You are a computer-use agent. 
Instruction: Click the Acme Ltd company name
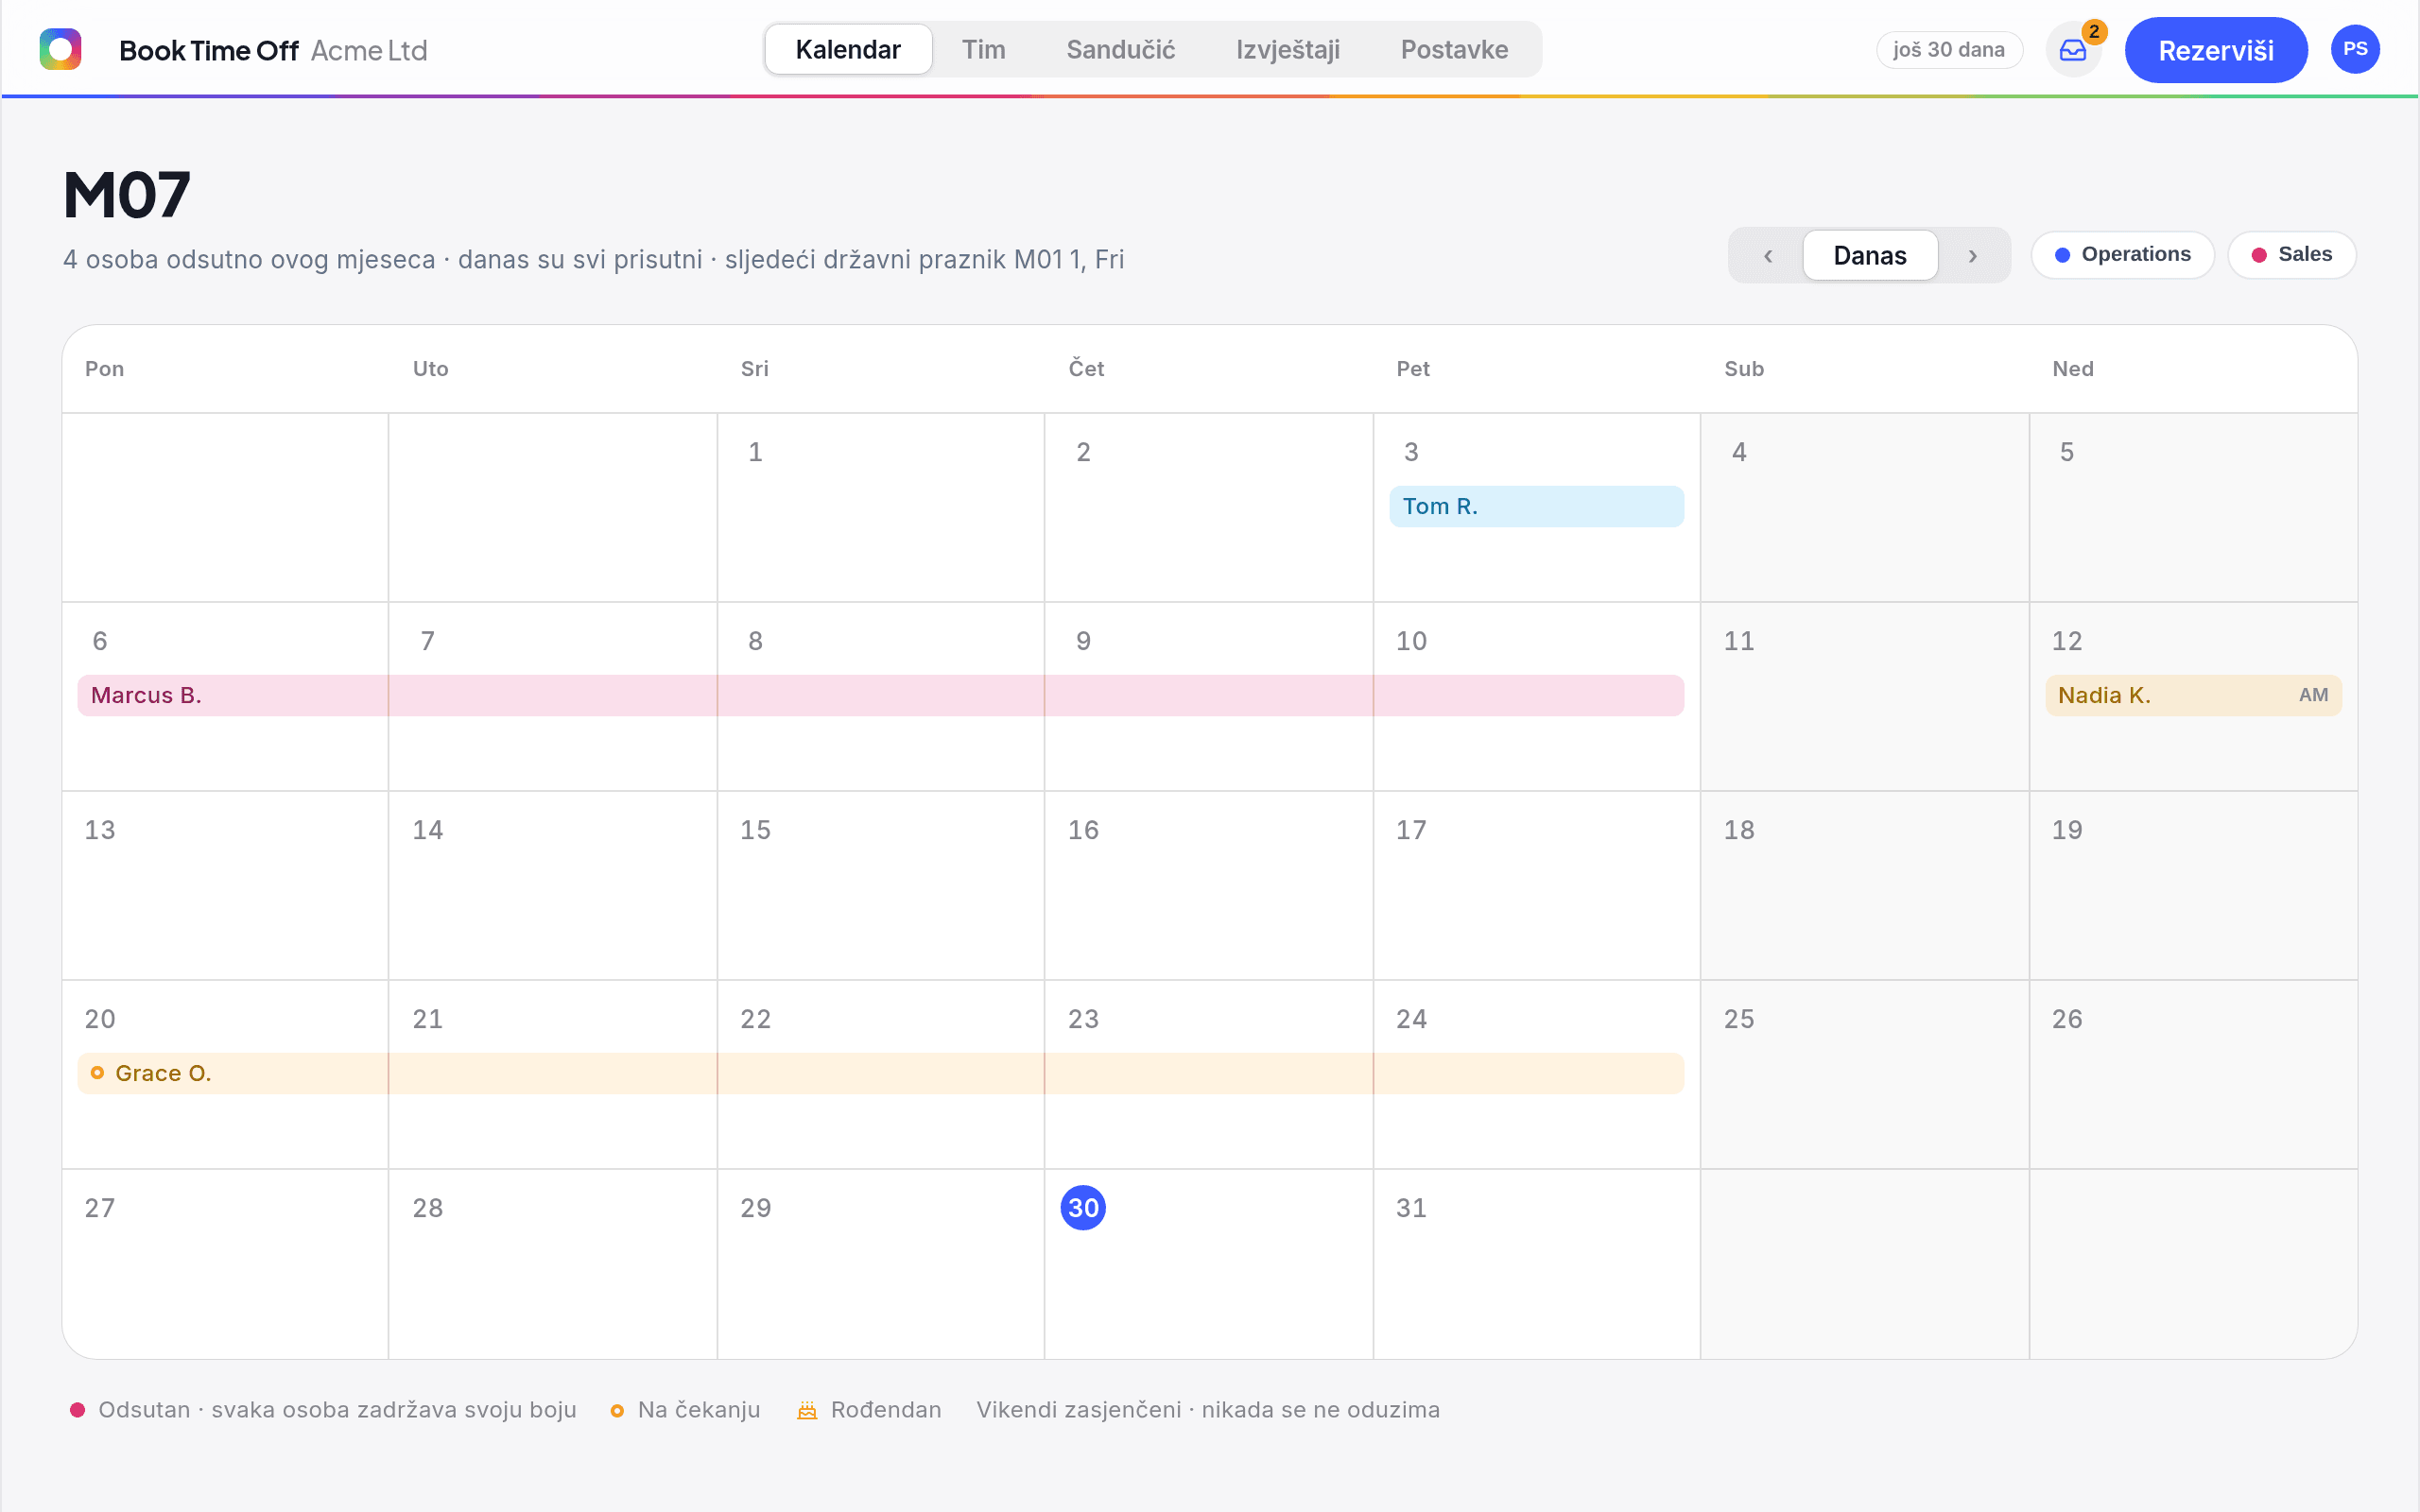point(369,50)
